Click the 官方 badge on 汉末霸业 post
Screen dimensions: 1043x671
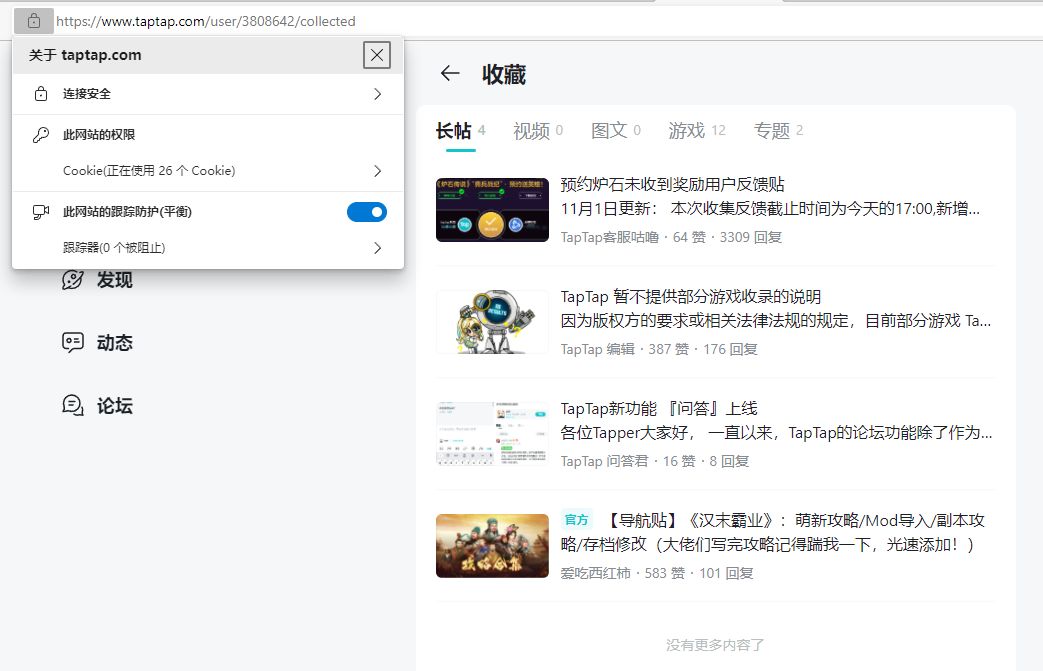(577, 519)
